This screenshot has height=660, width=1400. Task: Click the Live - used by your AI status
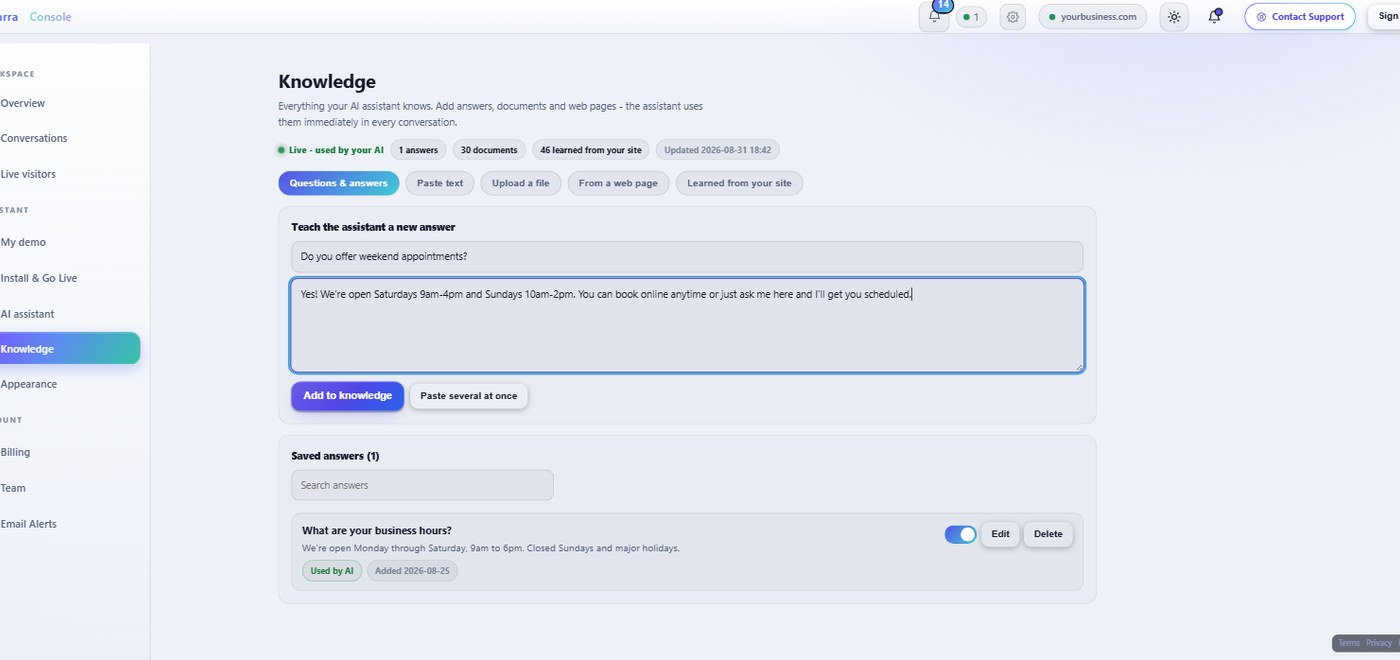pos(331,150)
